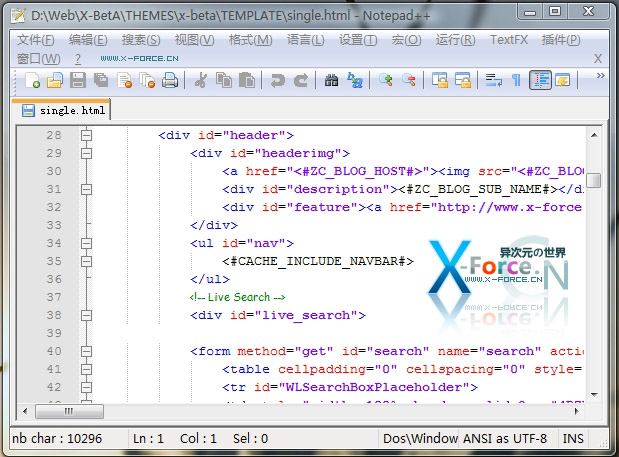This screenshot has height=457, width=619.
Task: Open a file using the folder icon
Action: coord(55,80)
